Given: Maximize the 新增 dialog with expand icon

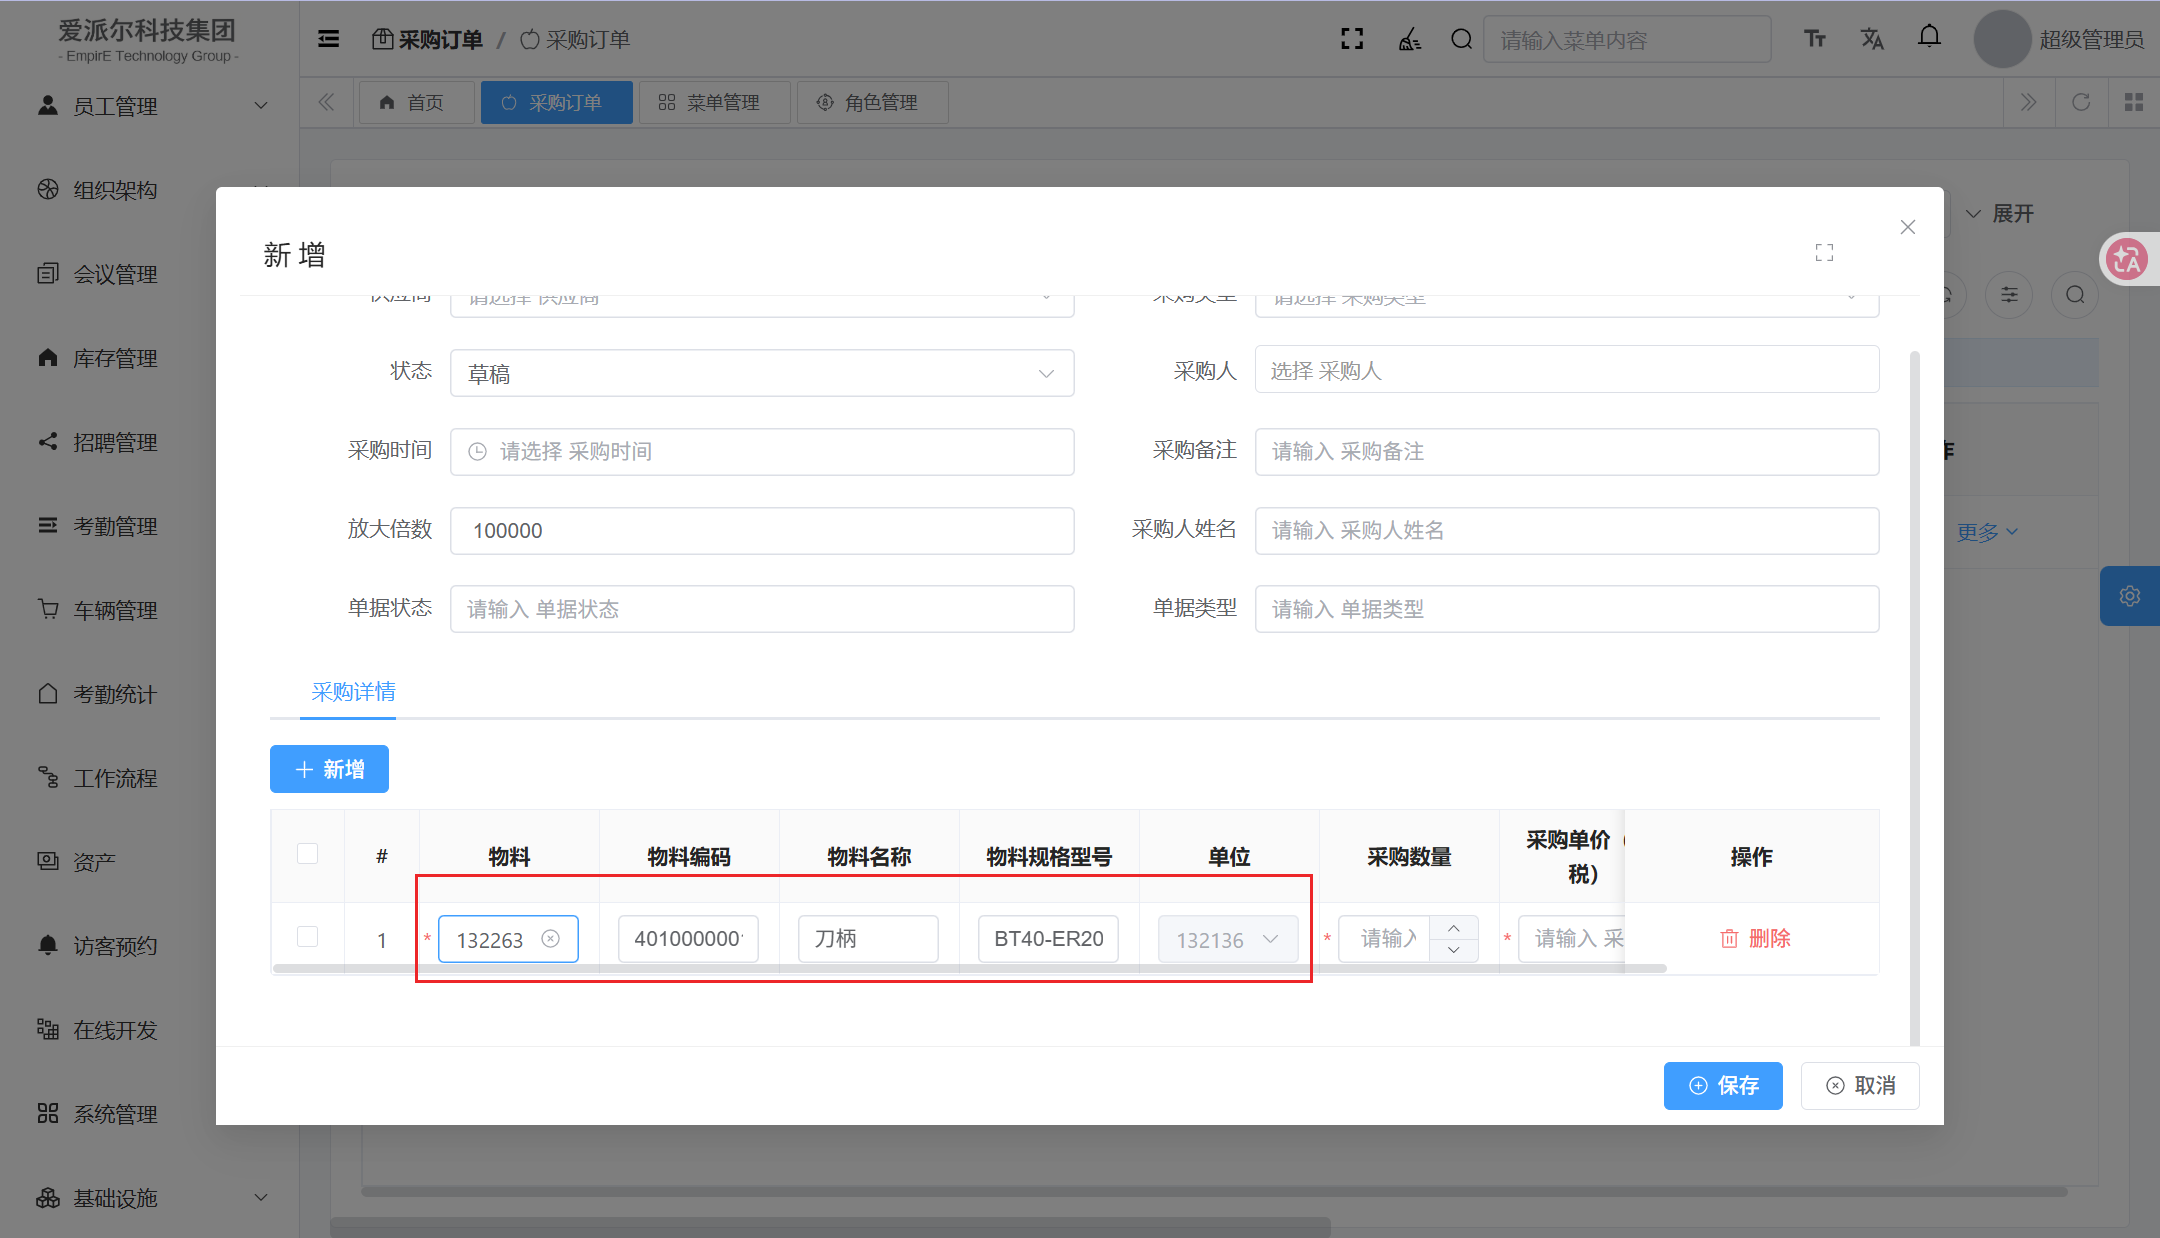Looking at the screenshot, I should 1824,253.
